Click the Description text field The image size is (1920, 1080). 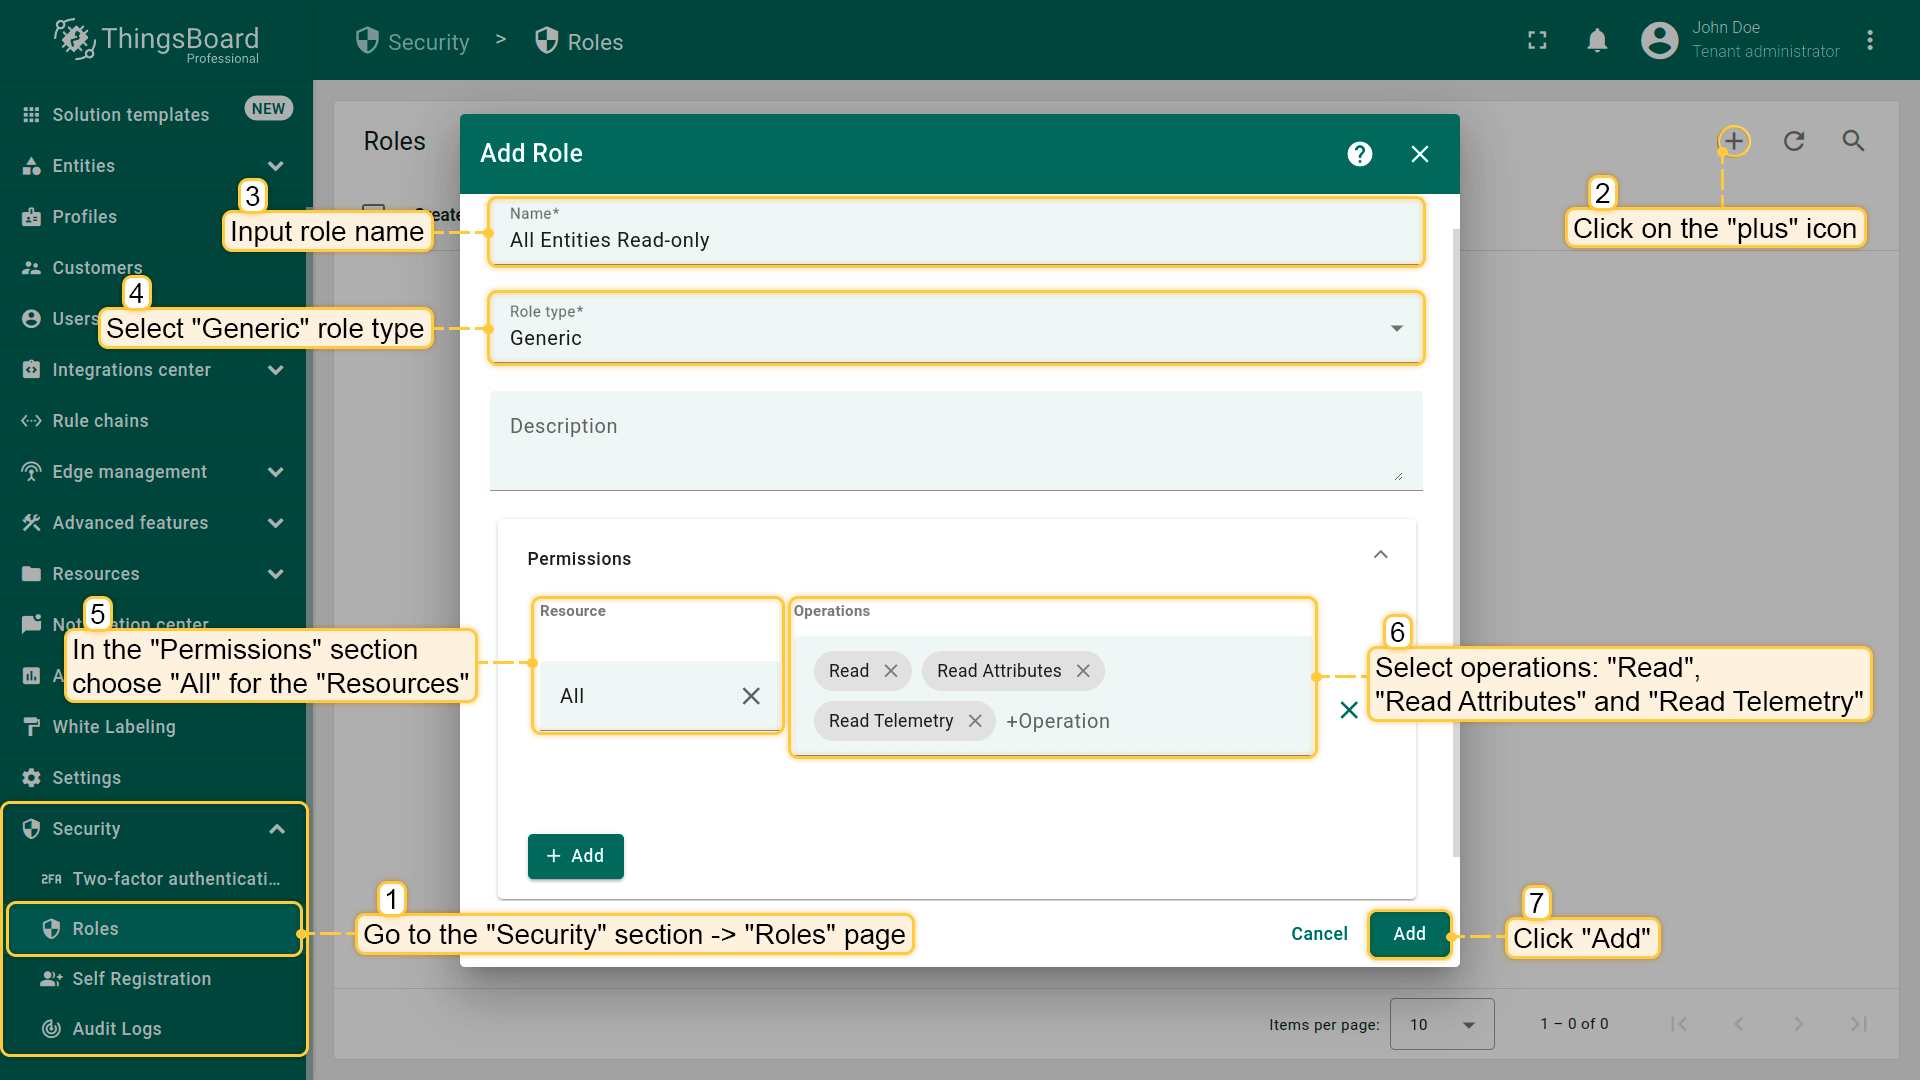(x=955, y=440)
